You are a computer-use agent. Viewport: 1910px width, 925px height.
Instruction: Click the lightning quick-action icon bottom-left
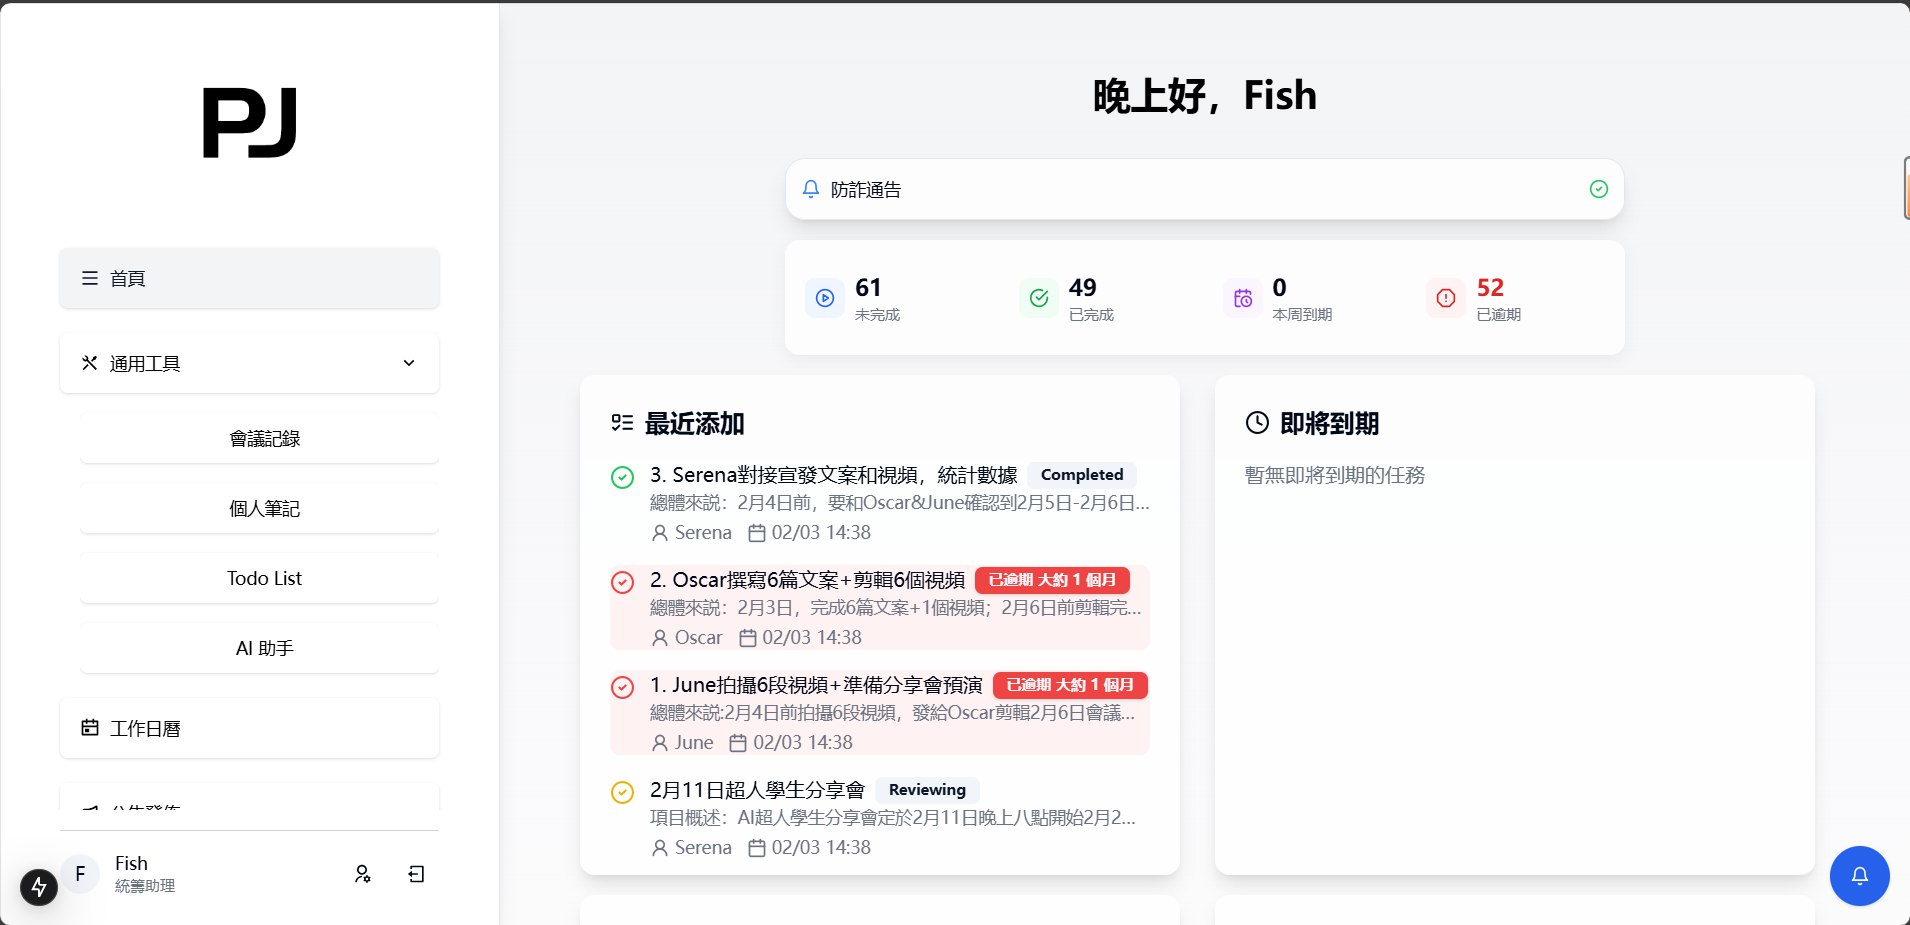click(x=38, y=886)
